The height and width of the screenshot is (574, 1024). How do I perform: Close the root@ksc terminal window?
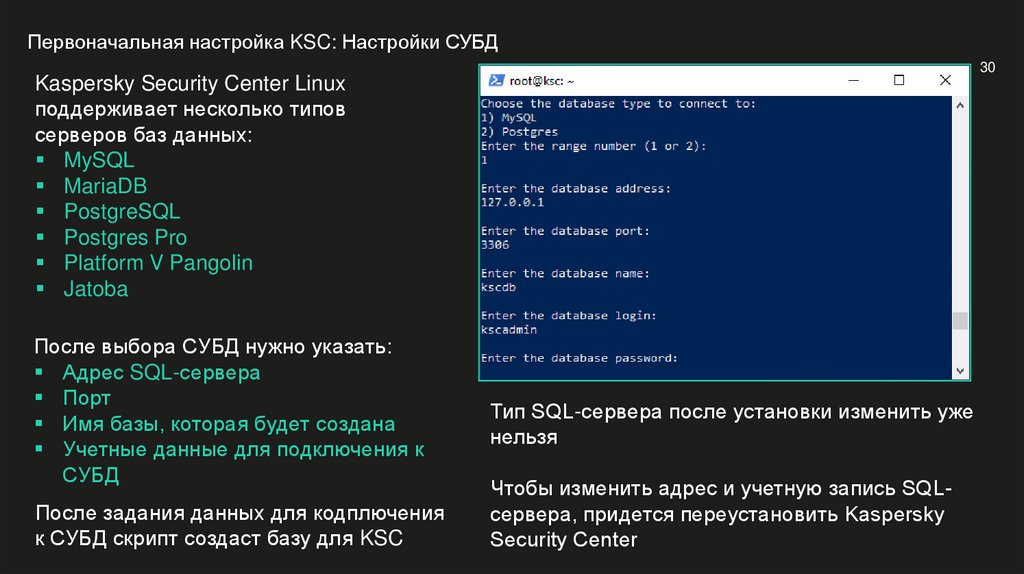click(x=945, y=80)
